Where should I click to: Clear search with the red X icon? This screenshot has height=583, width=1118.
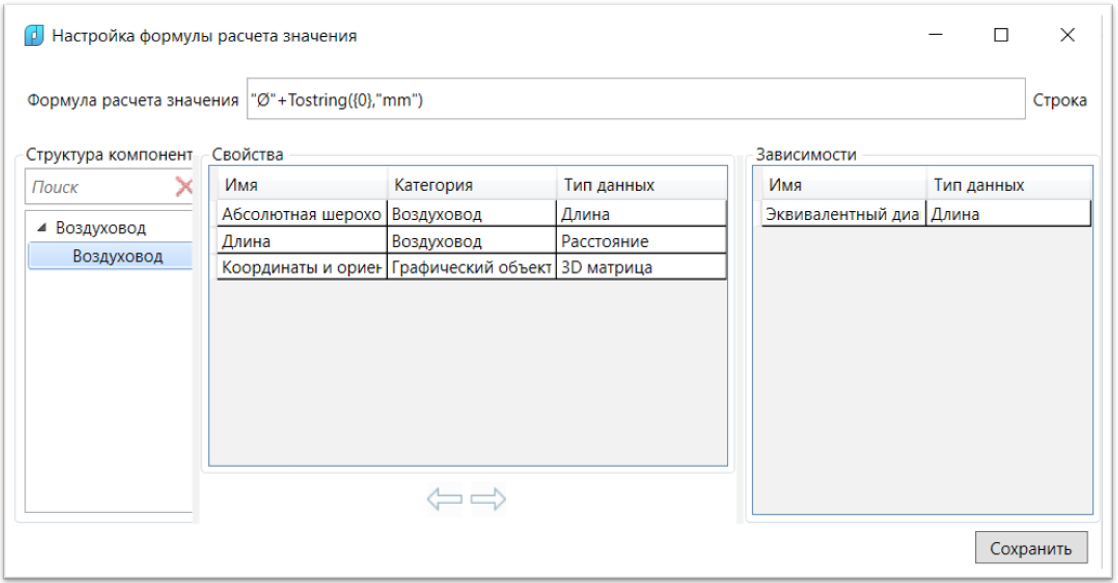(183, 186)
